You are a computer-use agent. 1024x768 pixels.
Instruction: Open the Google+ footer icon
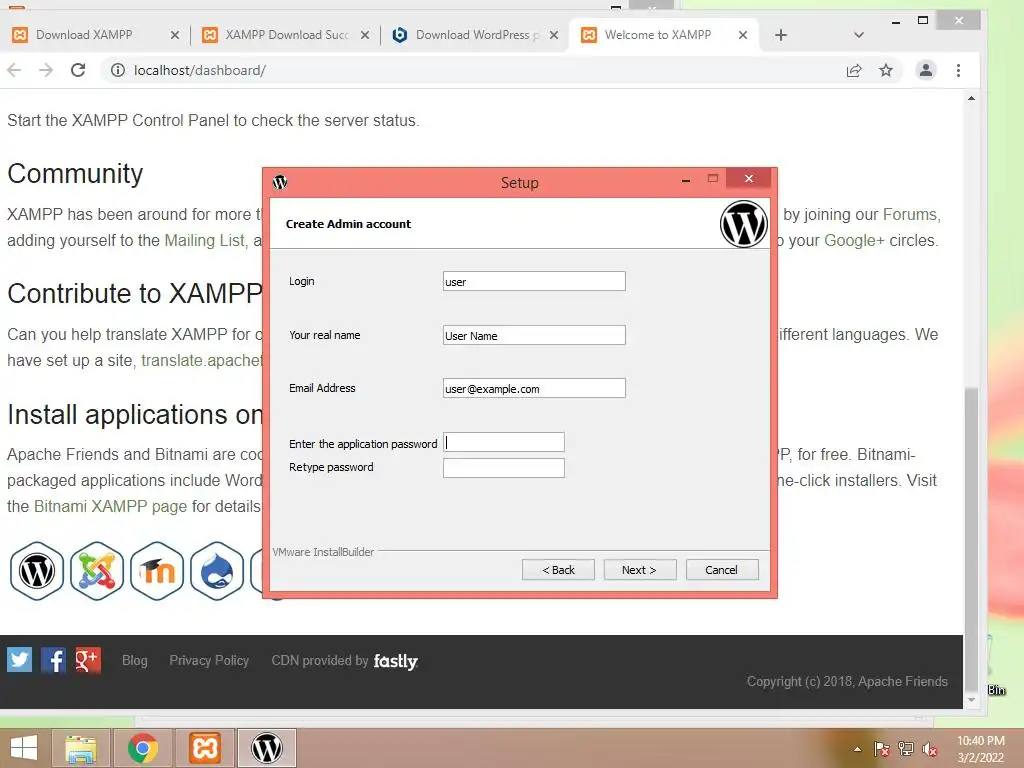pos(88,660)
